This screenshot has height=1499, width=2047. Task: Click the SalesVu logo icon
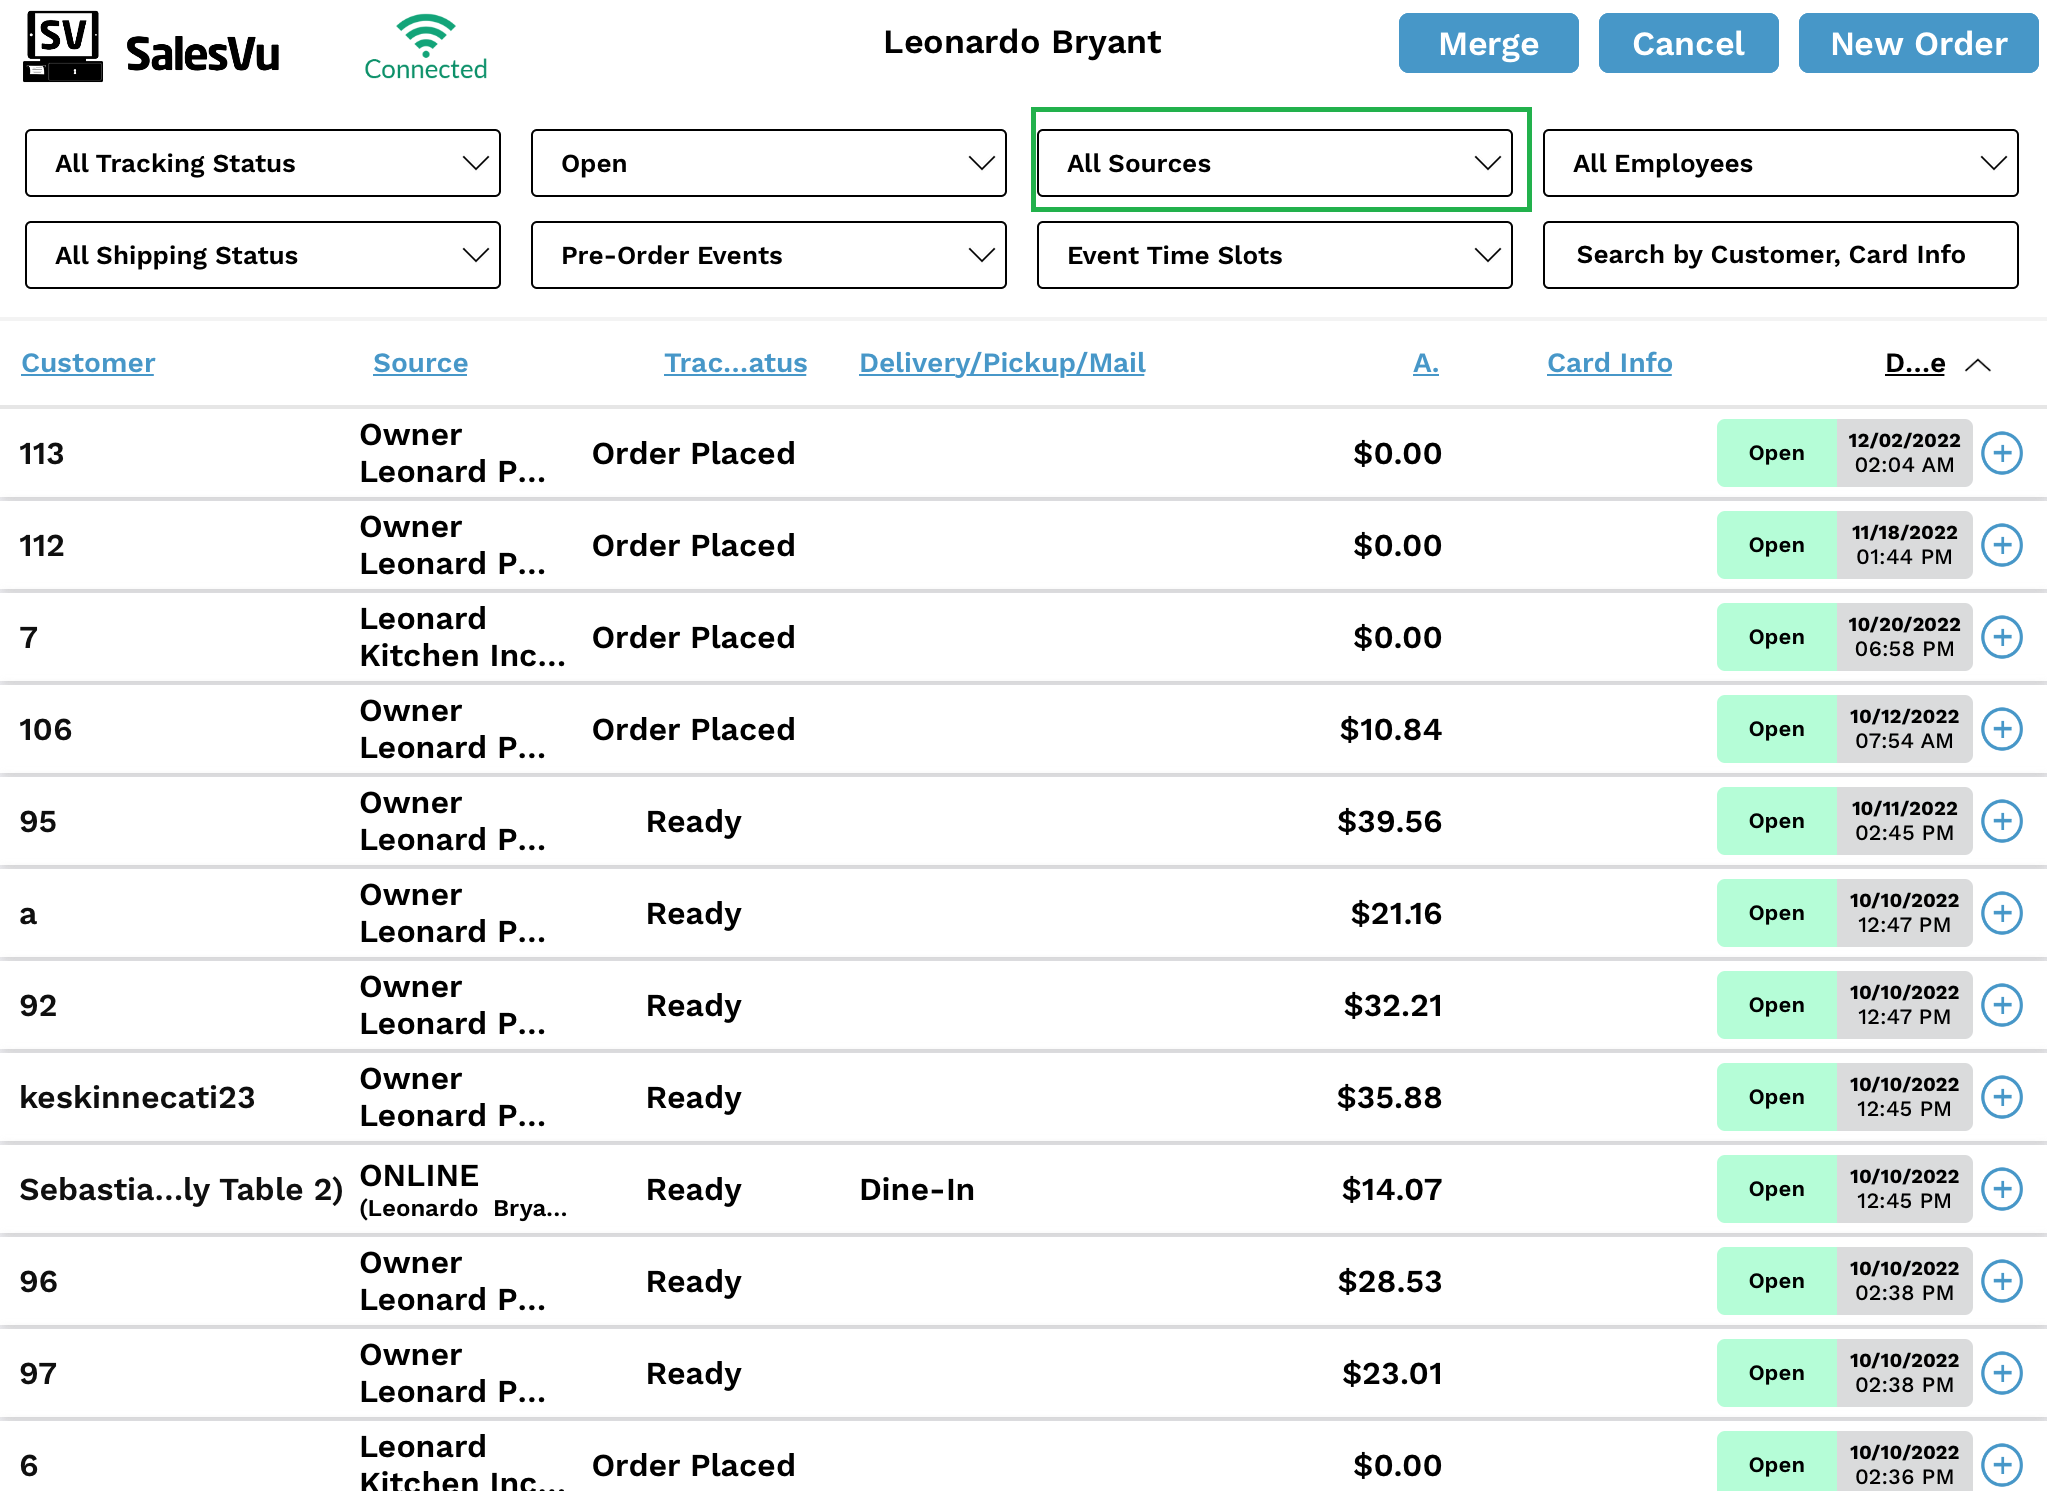click(x=62, y=46)
